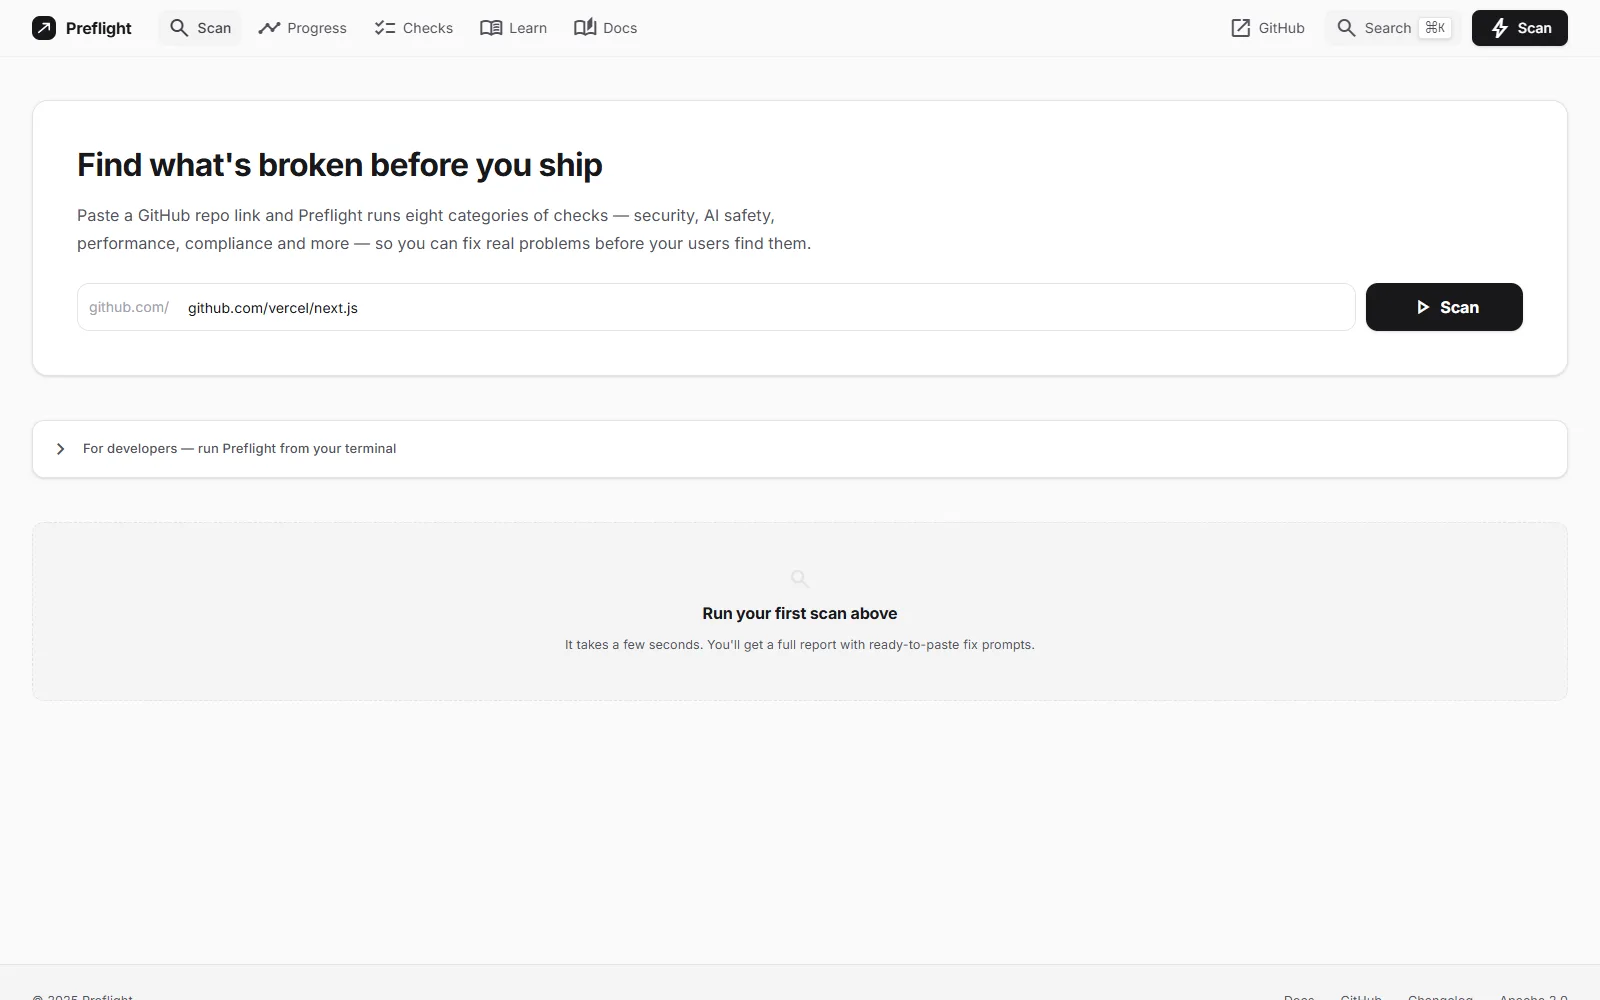The width and height of the screenshot is (1600, 1000).
Task: Open the Search box with the ⌘K shortcut
Action: pyautogui.click(x=1393, y=28)
